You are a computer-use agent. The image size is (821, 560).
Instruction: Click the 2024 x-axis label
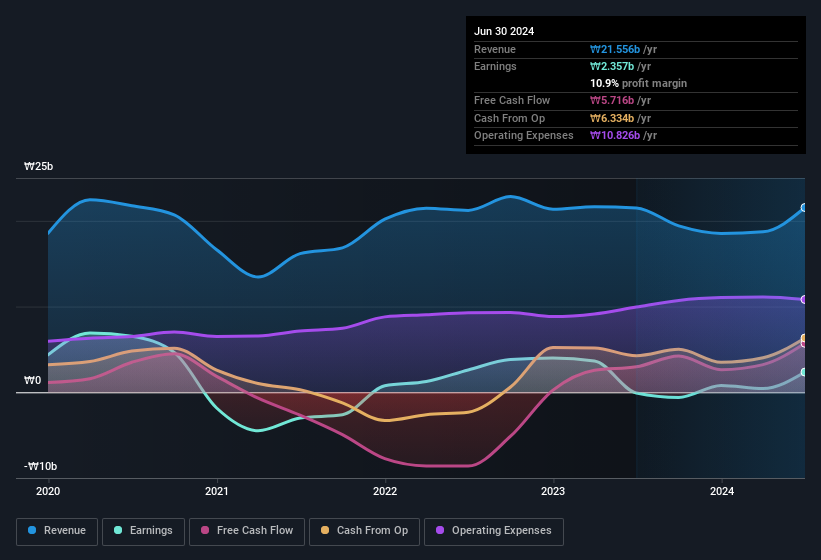click(722, 491)
